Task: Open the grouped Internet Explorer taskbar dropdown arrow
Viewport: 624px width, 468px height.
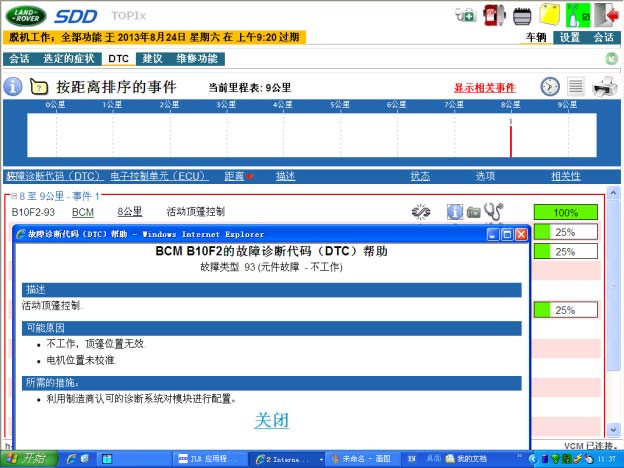Action: pyautogui.click(x=321, y=459)
